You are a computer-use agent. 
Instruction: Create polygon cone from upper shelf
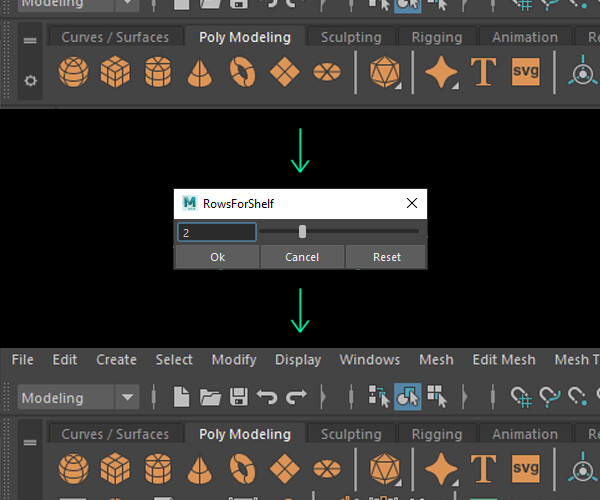tap(200, 73)
